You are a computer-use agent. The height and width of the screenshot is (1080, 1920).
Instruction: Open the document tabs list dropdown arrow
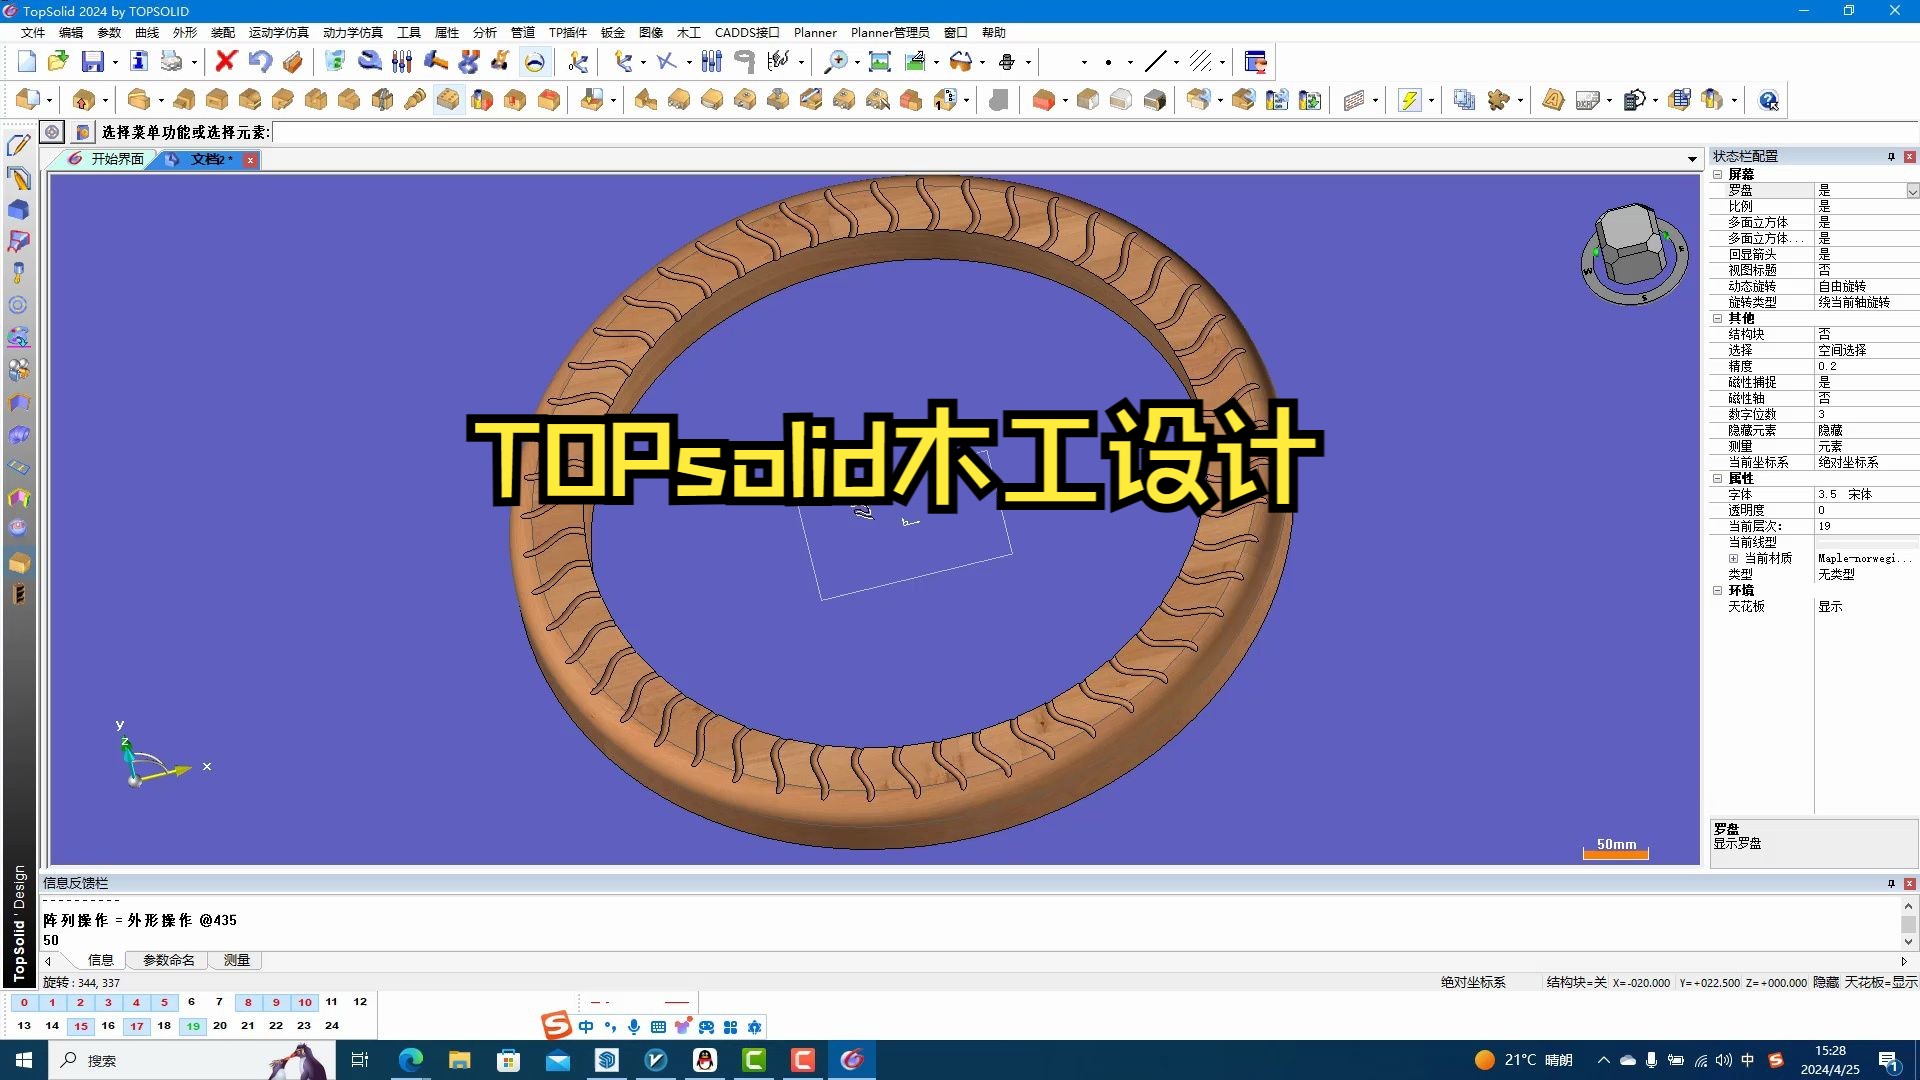point(1692,159)
